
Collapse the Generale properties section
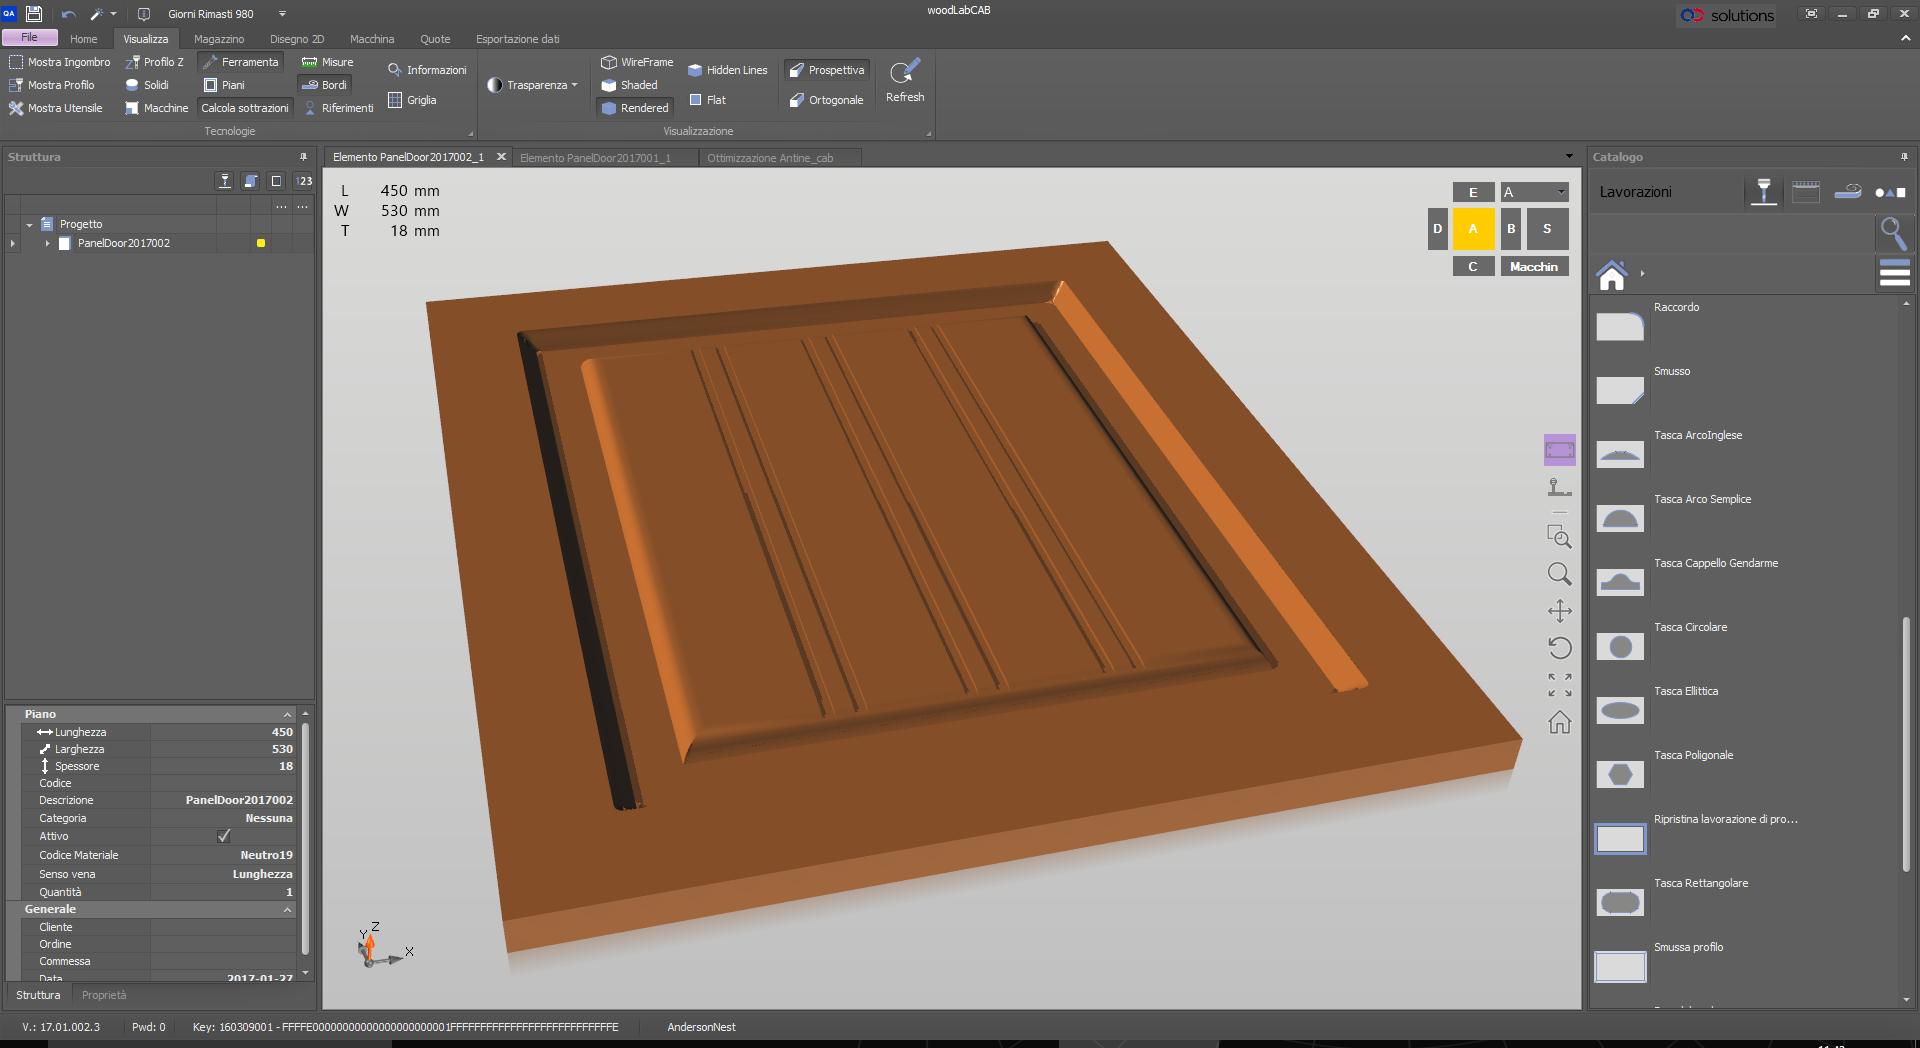click(x=287, y=910)
